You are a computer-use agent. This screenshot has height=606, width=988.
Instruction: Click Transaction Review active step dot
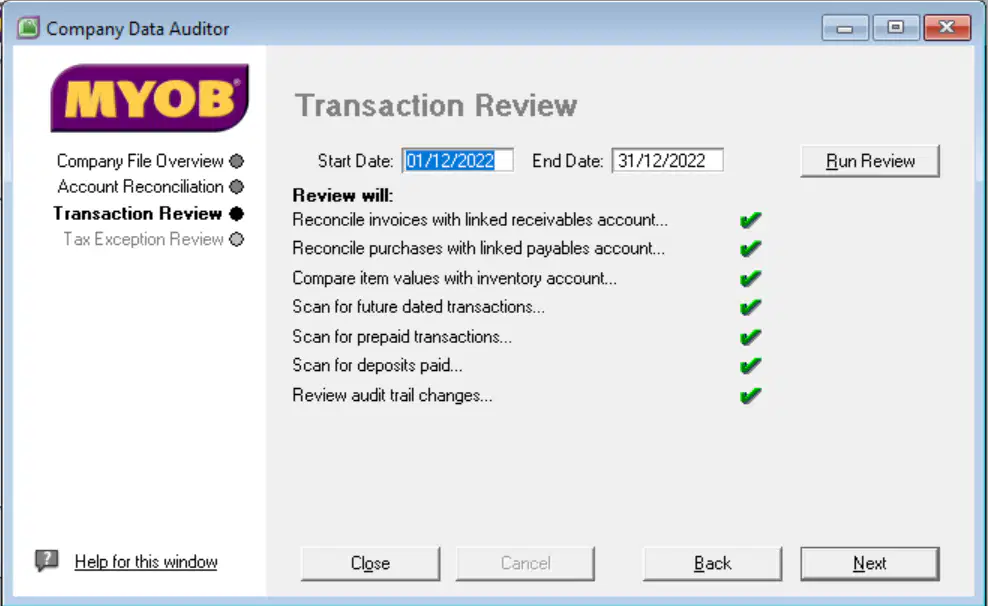236,214
